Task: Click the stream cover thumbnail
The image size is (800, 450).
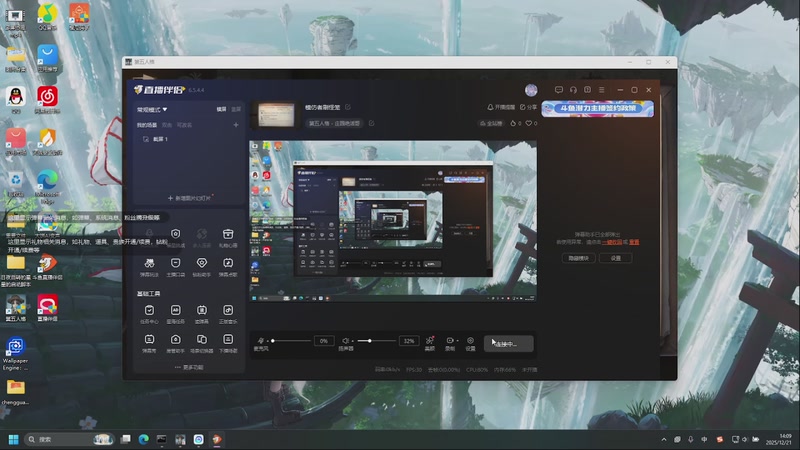Action: (276, 115)
